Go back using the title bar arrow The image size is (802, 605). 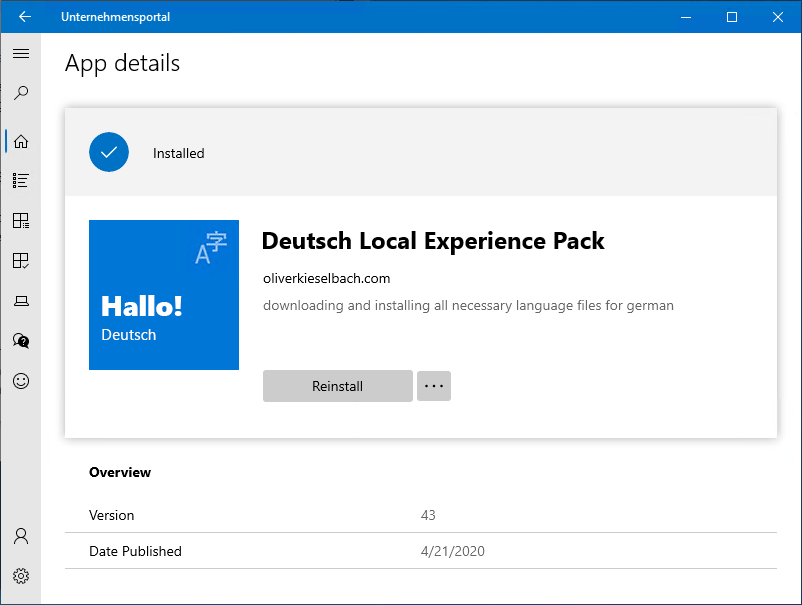pyautogui.click(x=25, y=17)
